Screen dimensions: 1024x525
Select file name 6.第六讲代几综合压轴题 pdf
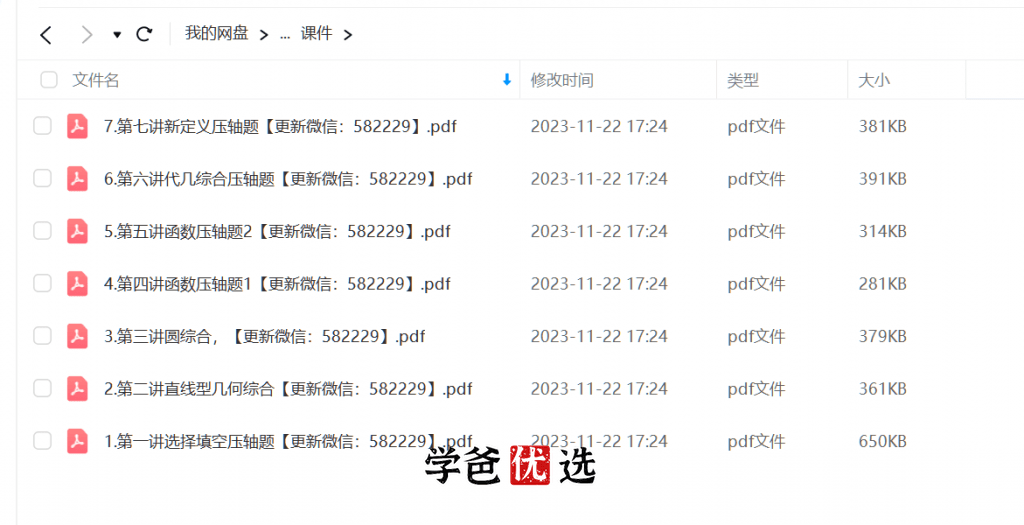pyautogui.click(x=288, y=179)
